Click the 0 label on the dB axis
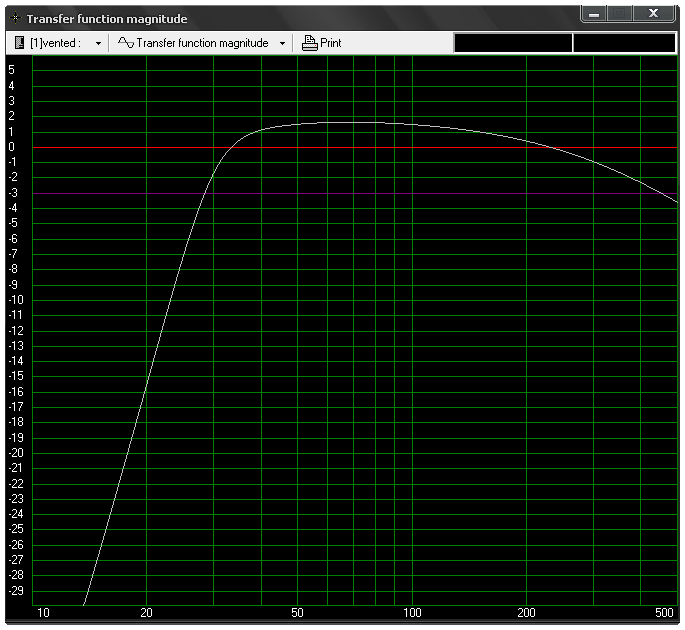Viewport: 685px width, 630px height. tap(11, 147)
